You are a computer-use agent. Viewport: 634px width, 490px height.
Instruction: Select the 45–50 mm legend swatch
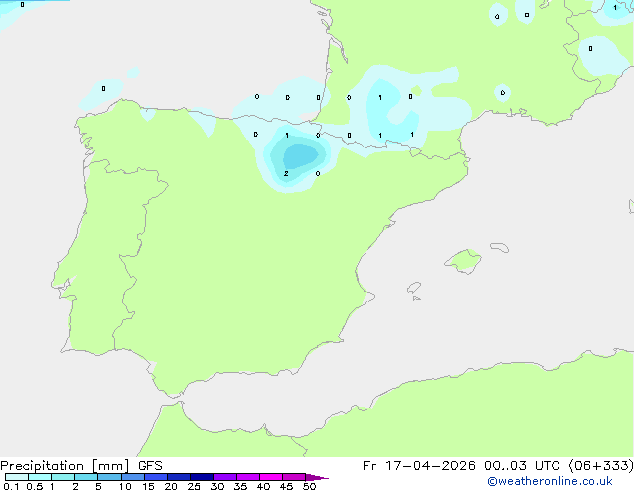click(x=294, y=477)
